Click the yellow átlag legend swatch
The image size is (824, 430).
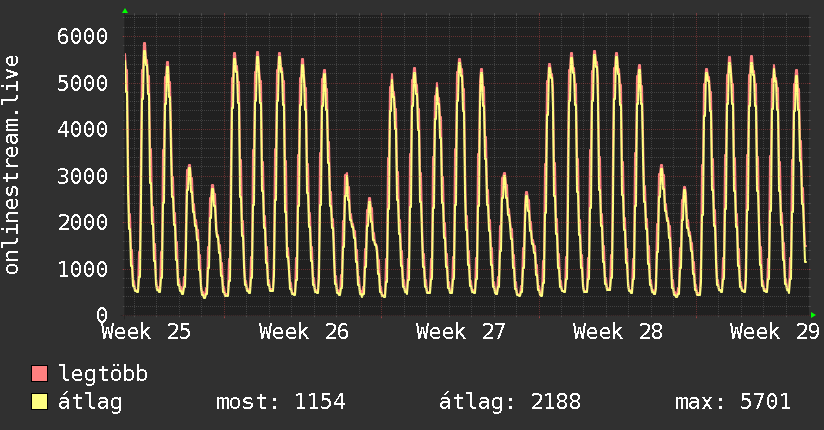(39, 402)
